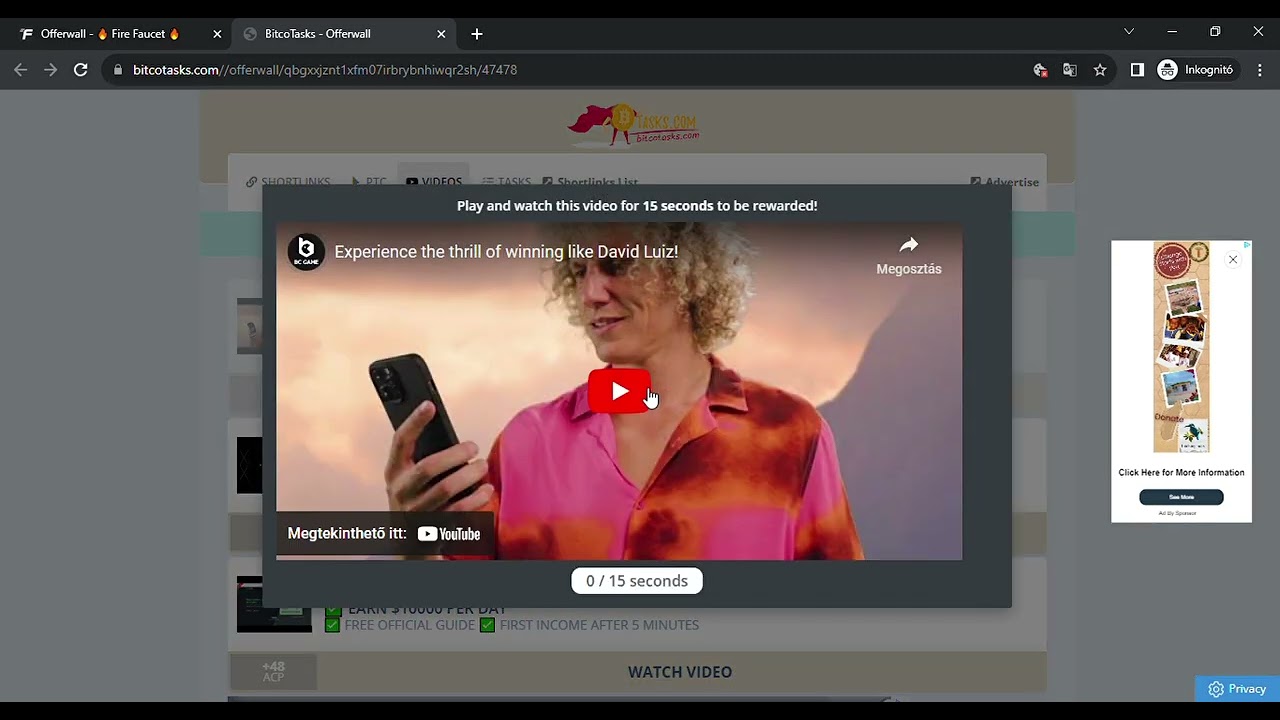
Task: Open video on YouTube logo link
Action: click(449, 534)
